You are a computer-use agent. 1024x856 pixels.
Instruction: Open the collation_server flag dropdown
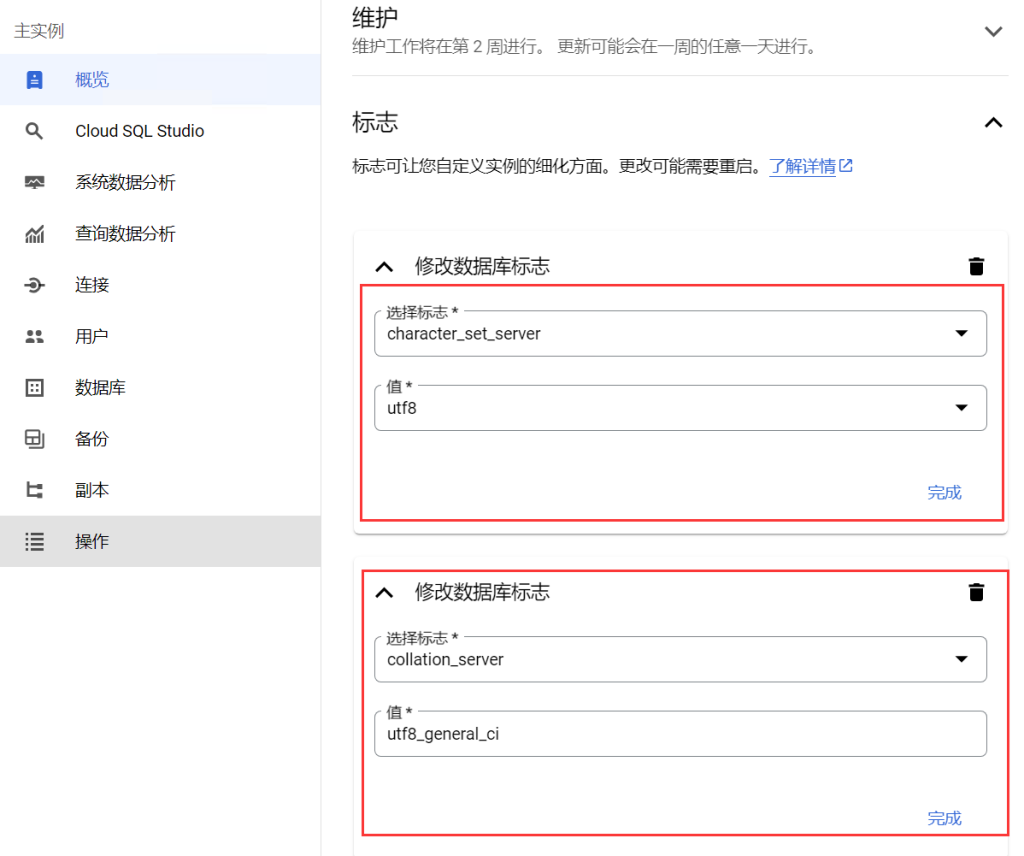tap(680, 659)
